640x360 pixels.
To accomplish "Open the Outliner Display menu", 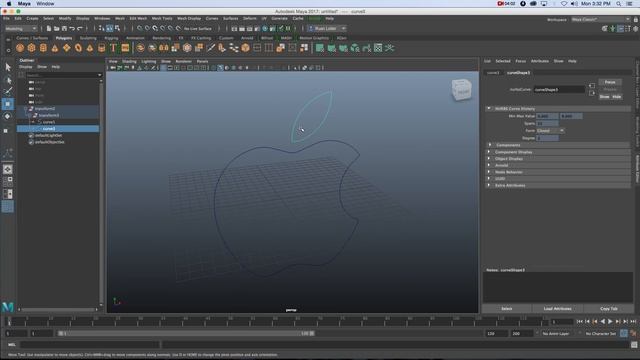I will pos(25,67).
